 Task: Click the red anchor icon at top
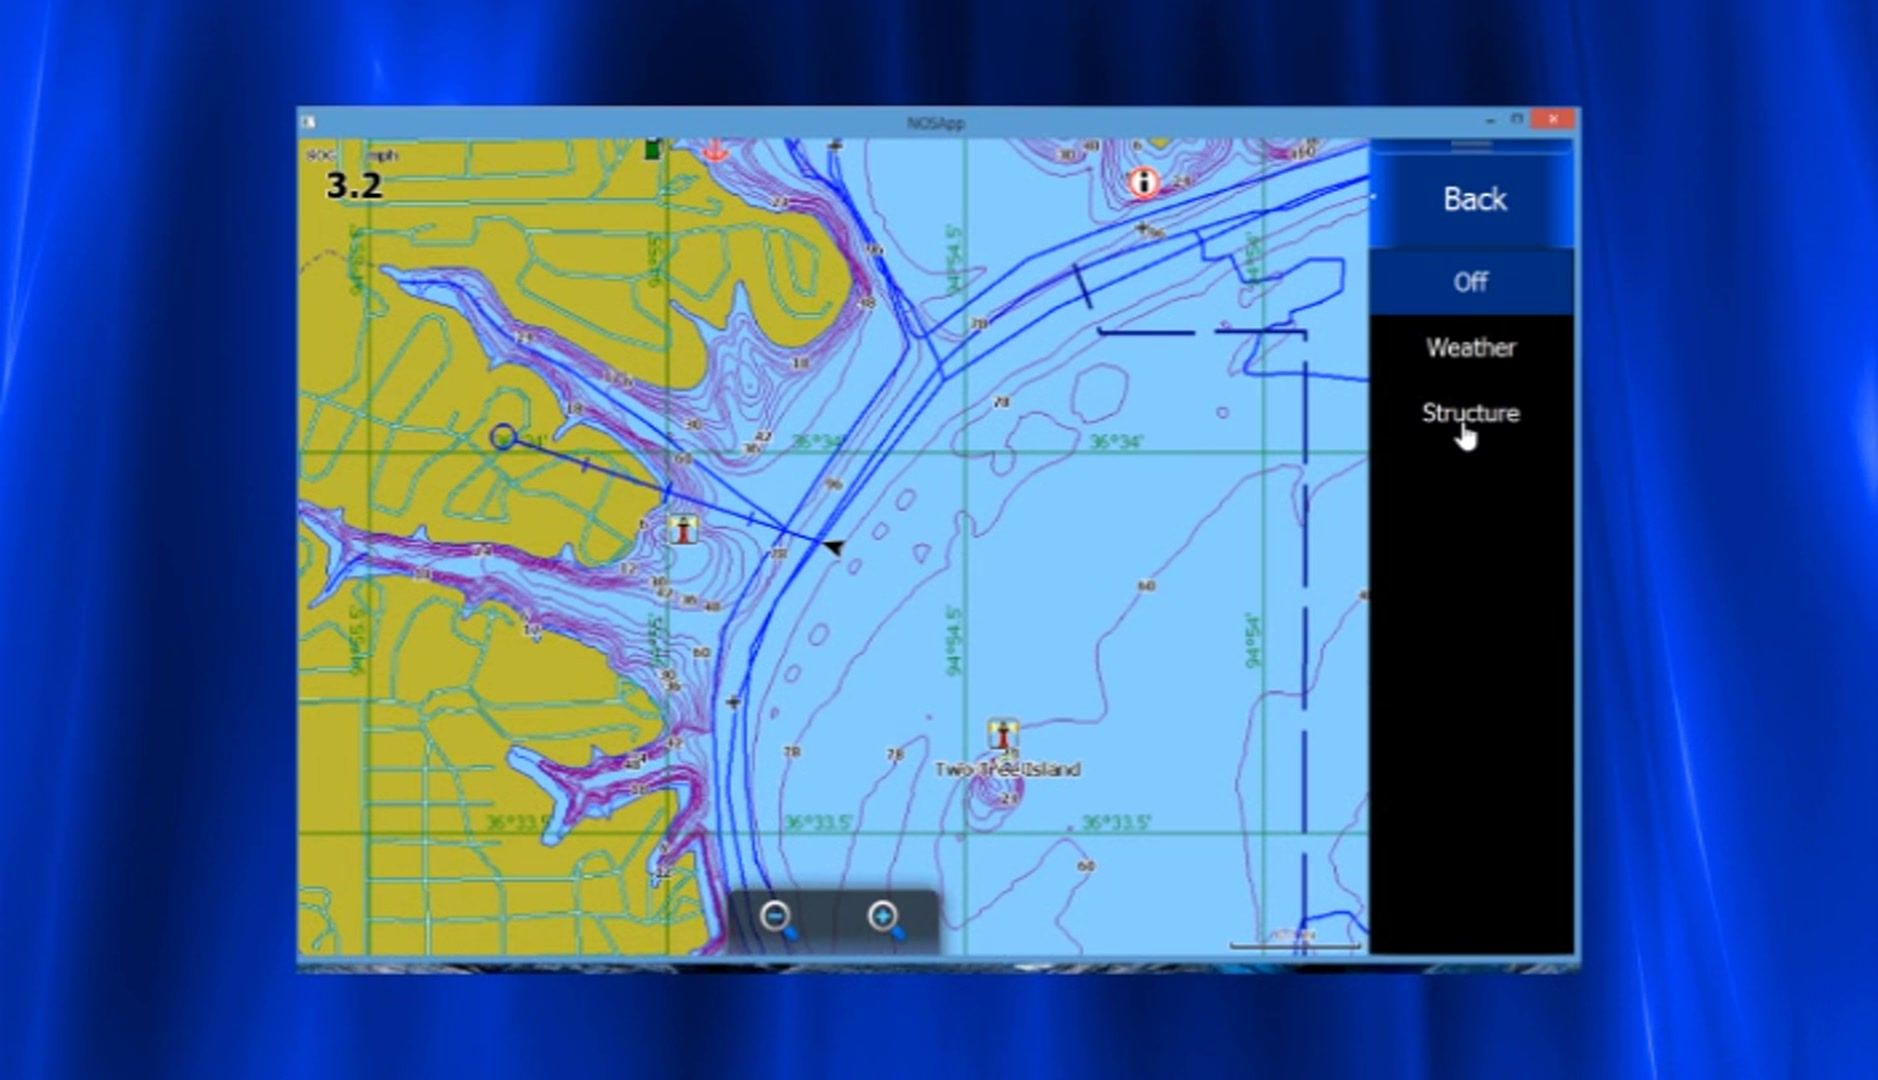tap(713, 150)
